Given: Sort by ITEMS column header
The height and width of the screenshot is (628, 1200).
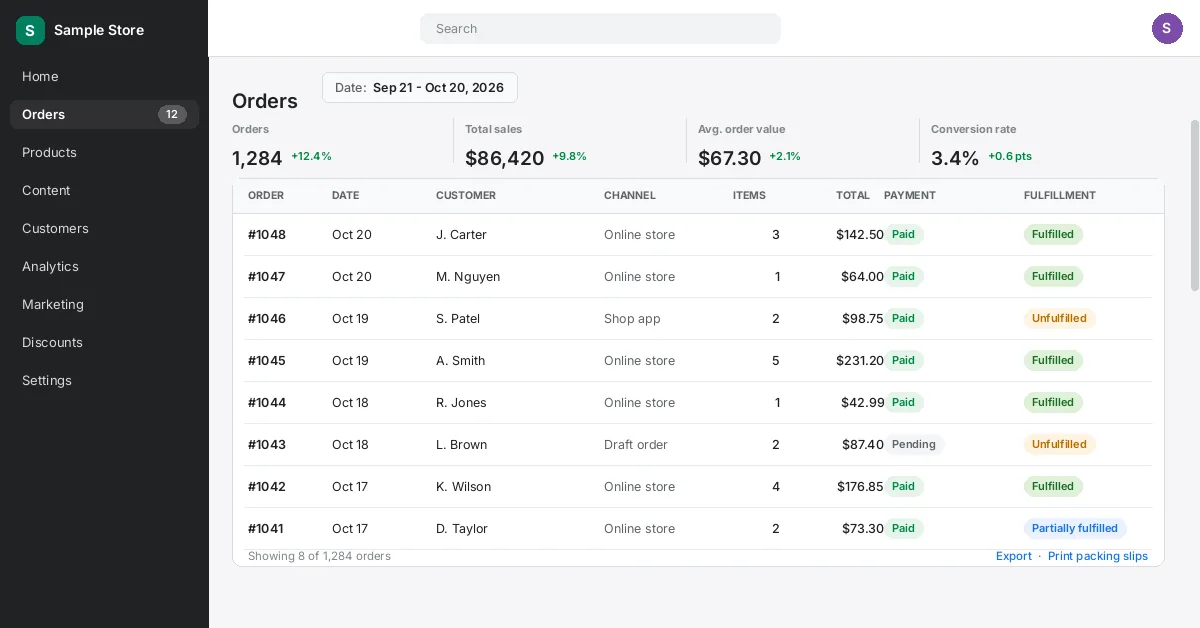Looking at the screenshot, I should tap(749, 195).
